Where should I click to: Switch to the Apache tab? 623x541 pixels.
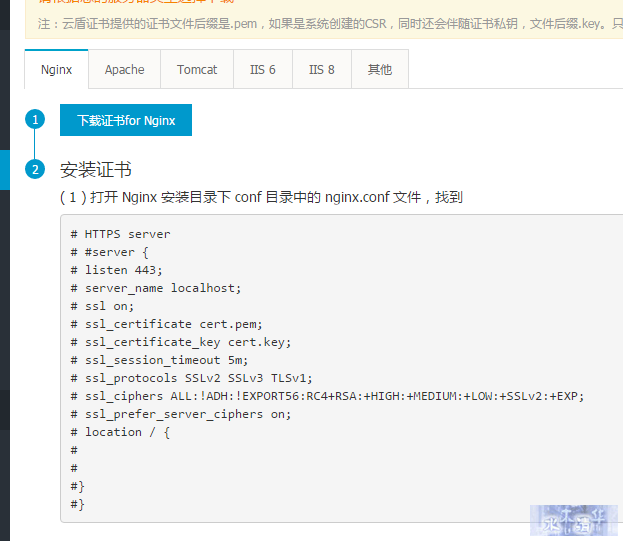pos(124,70)
